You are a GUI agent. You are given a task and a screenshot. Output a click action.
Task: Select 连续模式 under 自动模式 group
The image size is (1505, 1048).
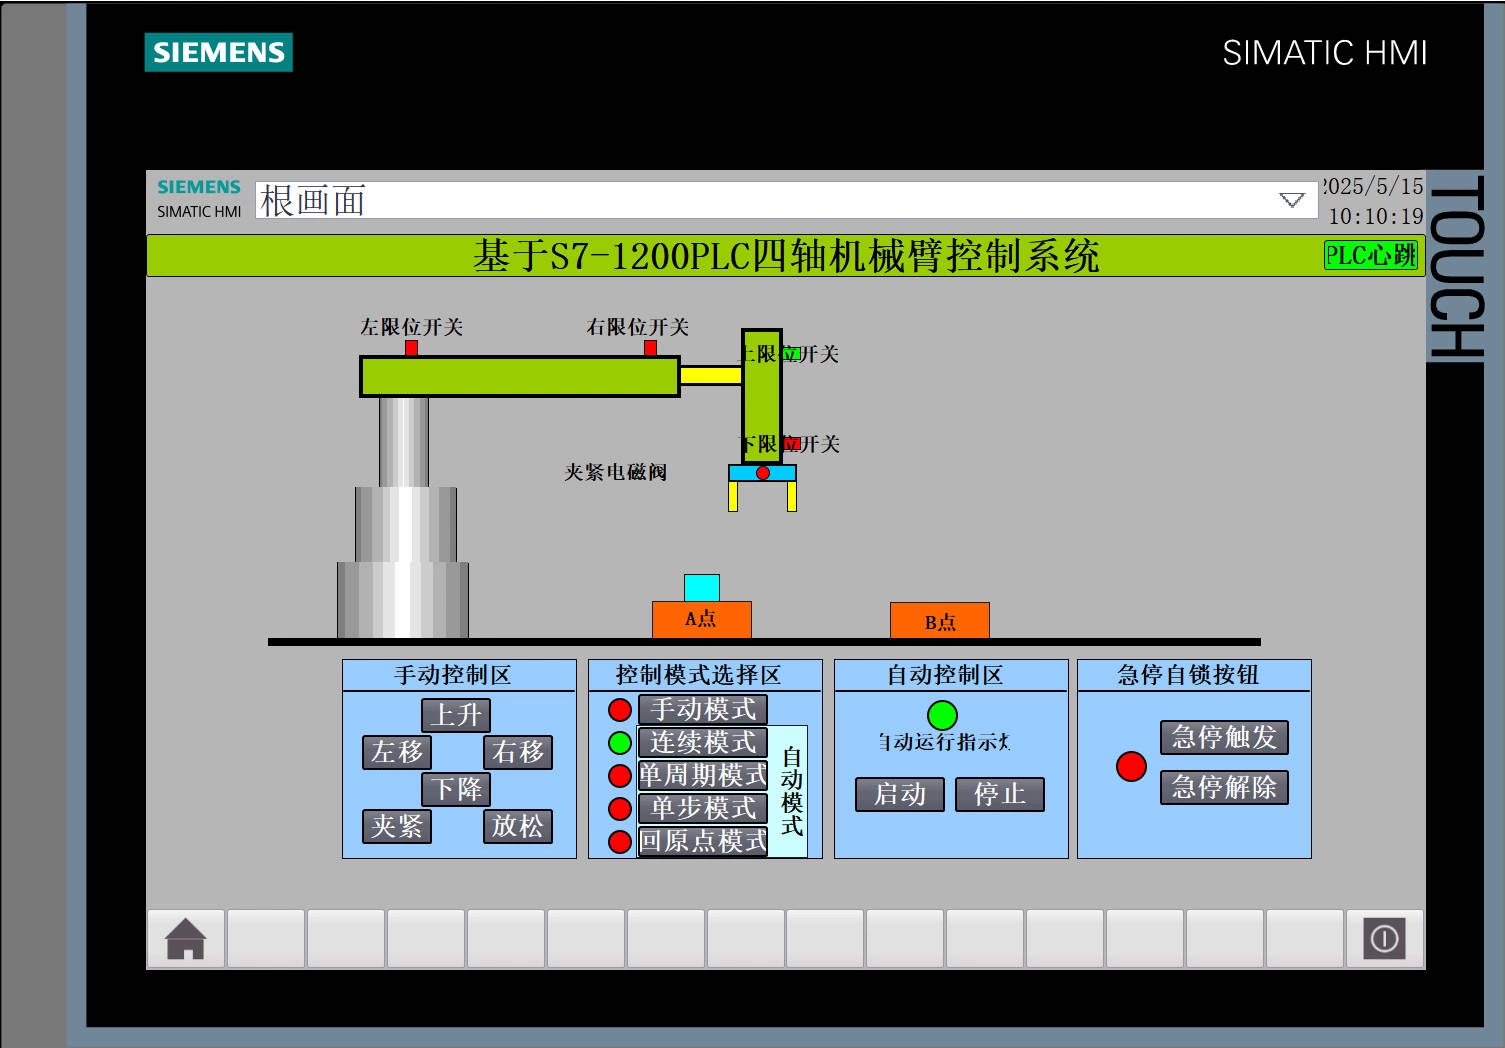tap(703, 742)
